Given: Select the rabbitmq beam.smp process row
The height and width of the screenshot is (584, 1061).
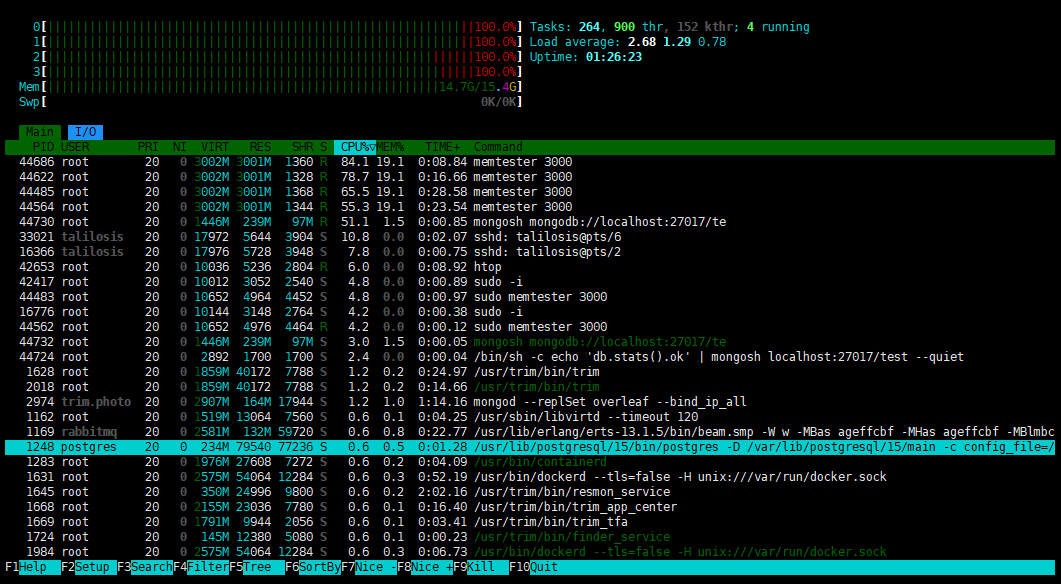Looking at the screenshot, I should tap(530, 432).
